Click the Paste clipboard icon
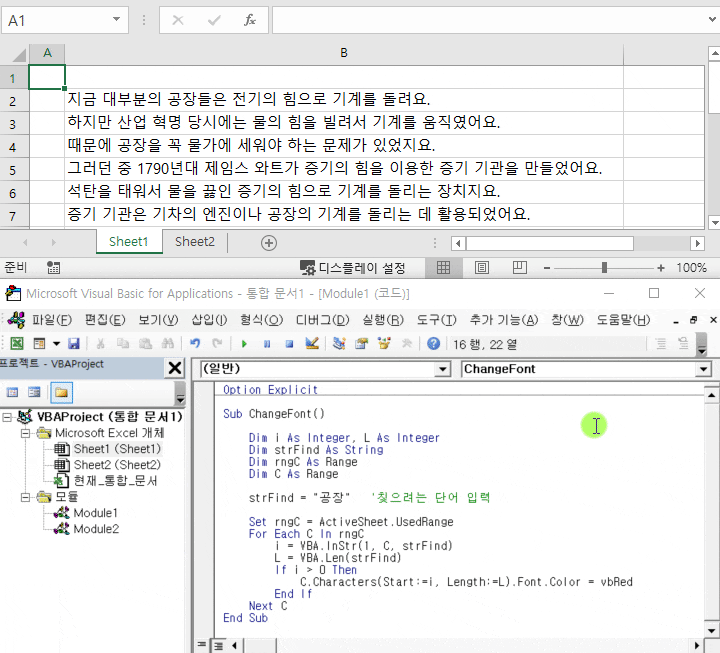Viewport: 720px width, 653px height. tap(145, 343)
